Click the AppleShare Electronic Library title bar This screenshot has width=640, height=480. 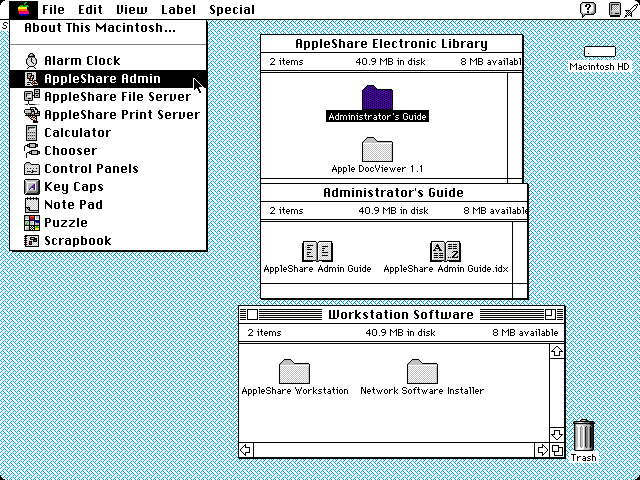click(x=391, y=44)
